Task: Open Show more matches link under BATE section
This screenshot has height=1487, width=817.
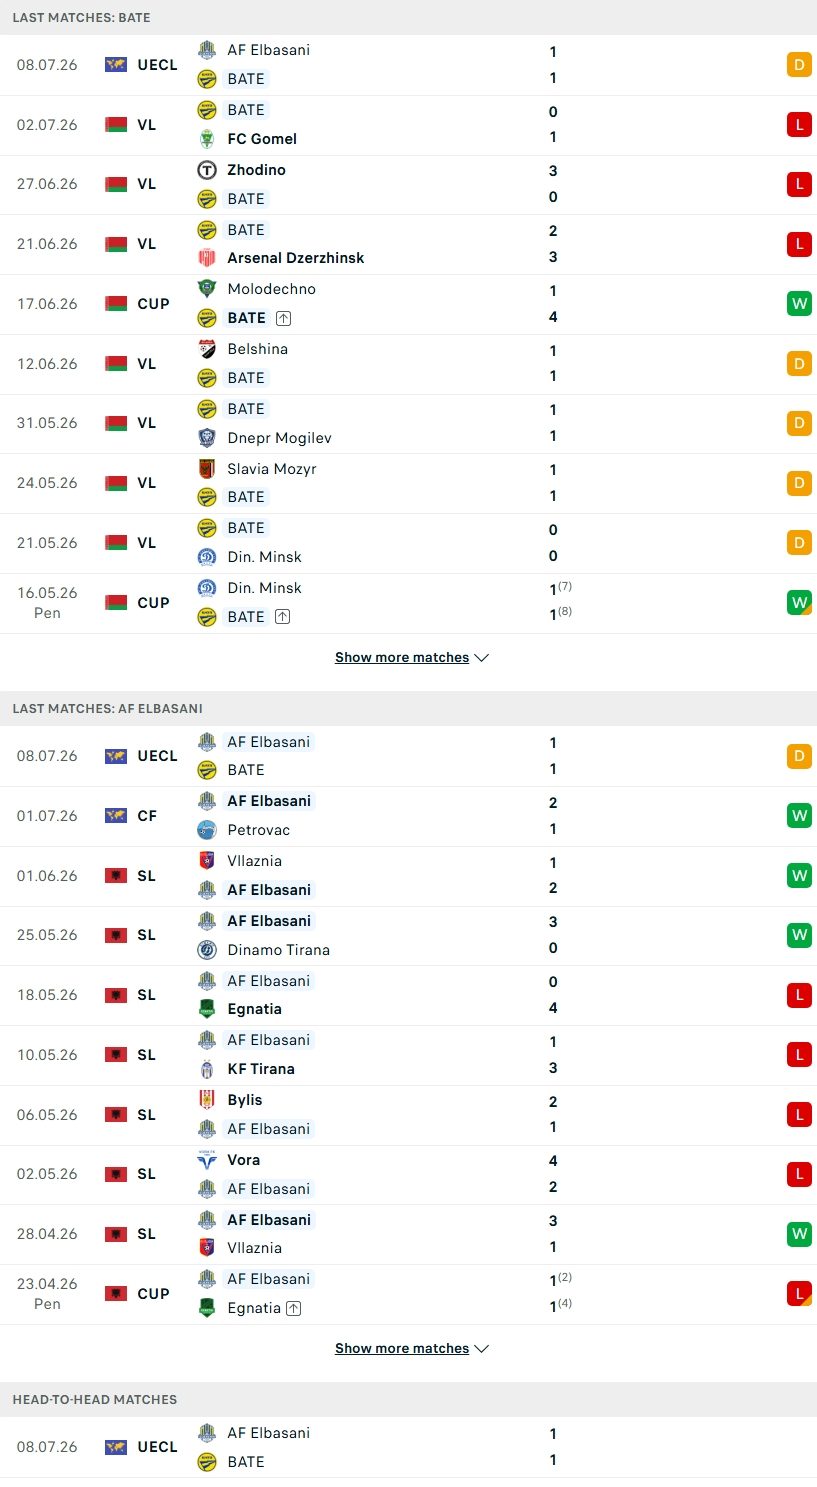Action: point(402,658)
